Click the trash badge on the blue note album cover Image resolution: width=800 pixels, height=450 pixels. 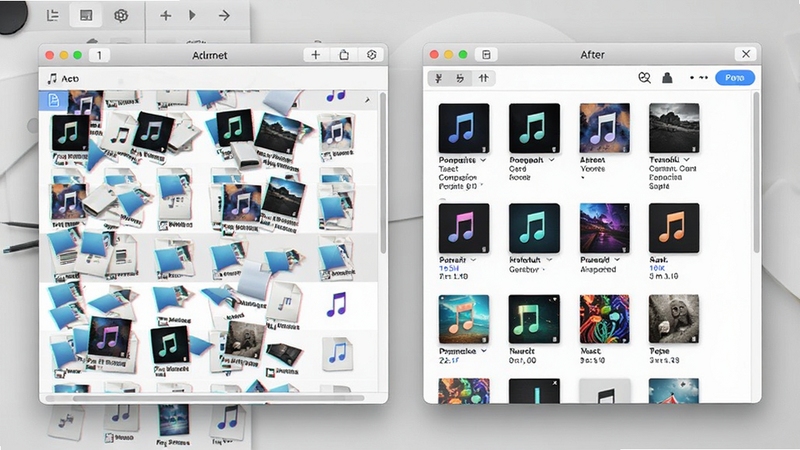[484, 149]
